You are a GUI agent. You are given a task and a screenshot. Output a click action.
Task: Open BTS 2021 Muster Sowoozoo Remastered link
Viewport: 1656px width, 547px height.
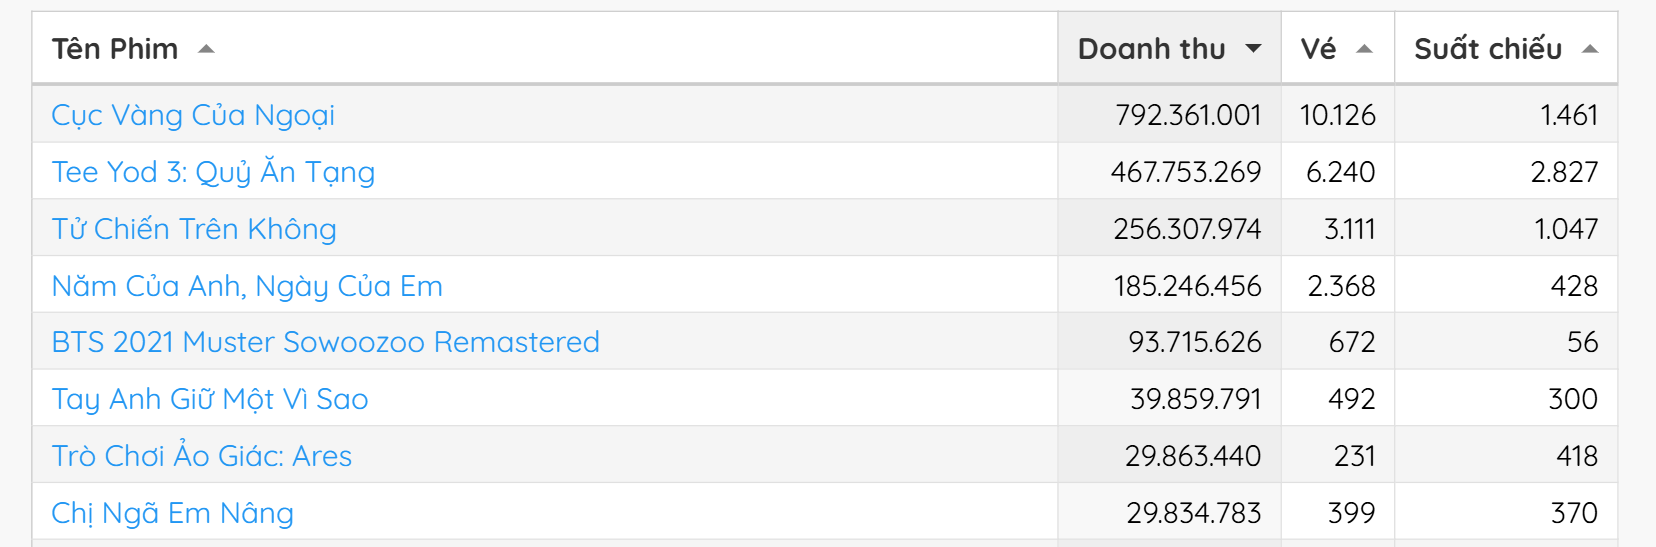pyautogui.click(x=325, y=342)
